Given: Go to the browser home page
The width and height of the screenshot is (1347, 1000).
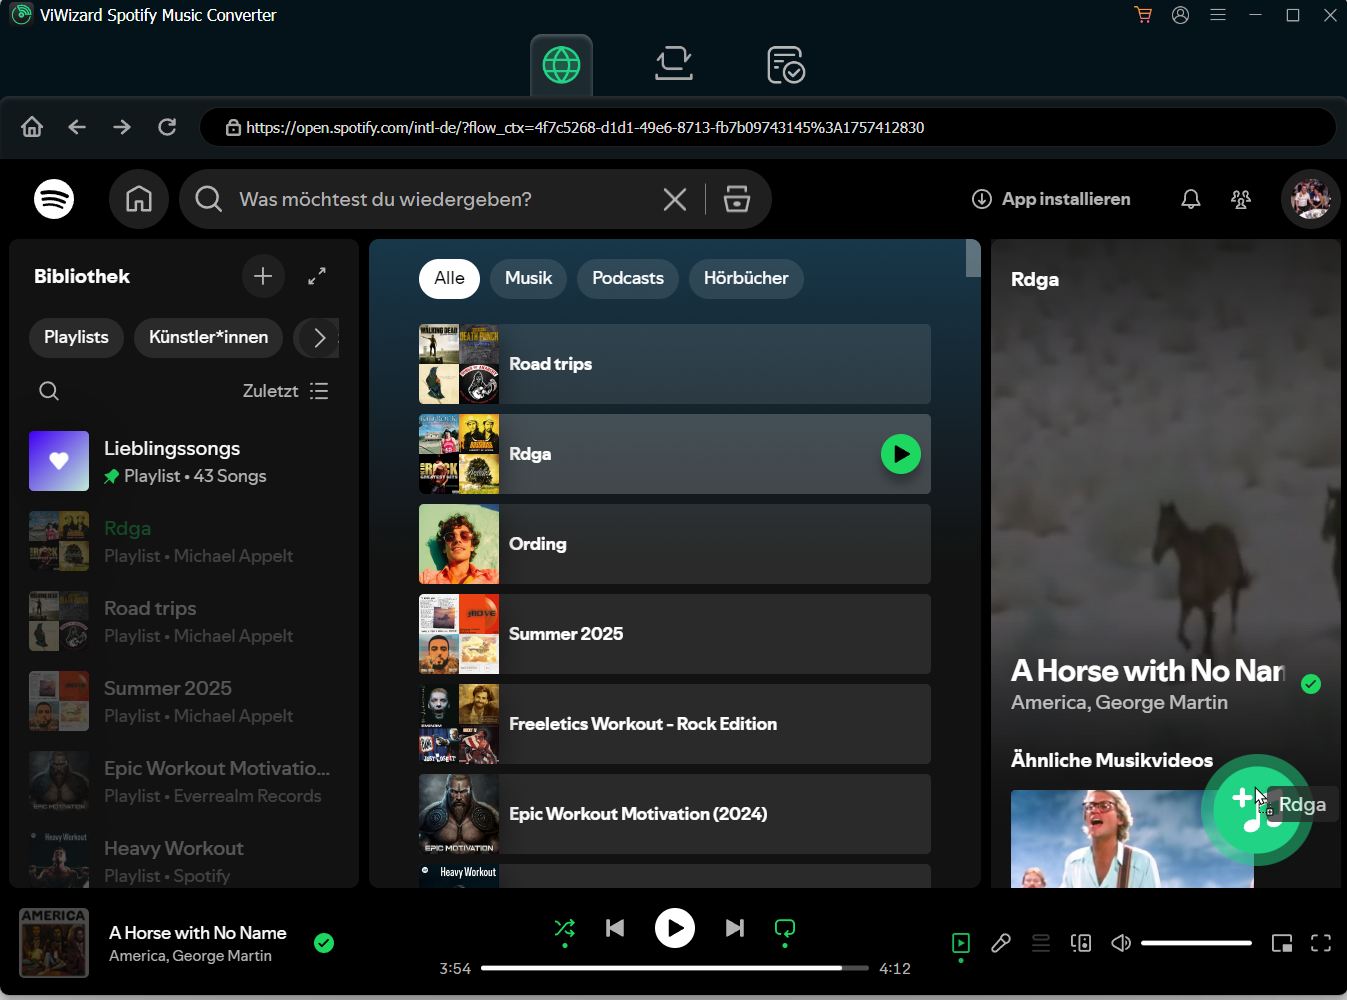Looking at the screenshot, I should click(x=32, y=127).
